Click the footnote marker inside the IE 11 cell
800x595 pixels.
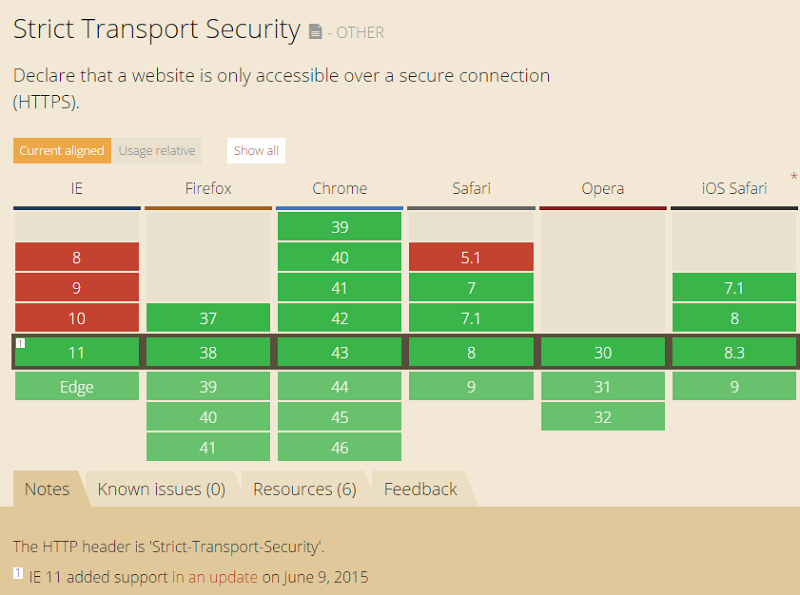[x=19, y=342]
